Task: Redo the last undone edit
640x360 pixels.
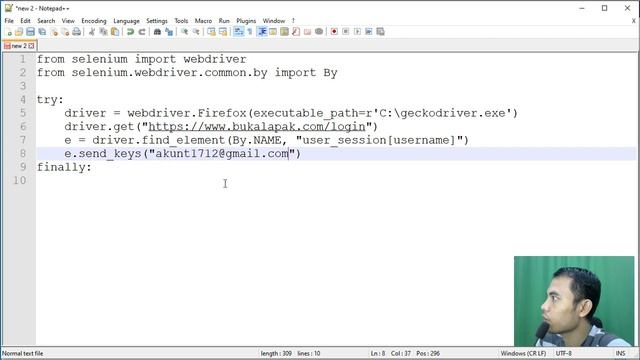Action: coord(142,32)
